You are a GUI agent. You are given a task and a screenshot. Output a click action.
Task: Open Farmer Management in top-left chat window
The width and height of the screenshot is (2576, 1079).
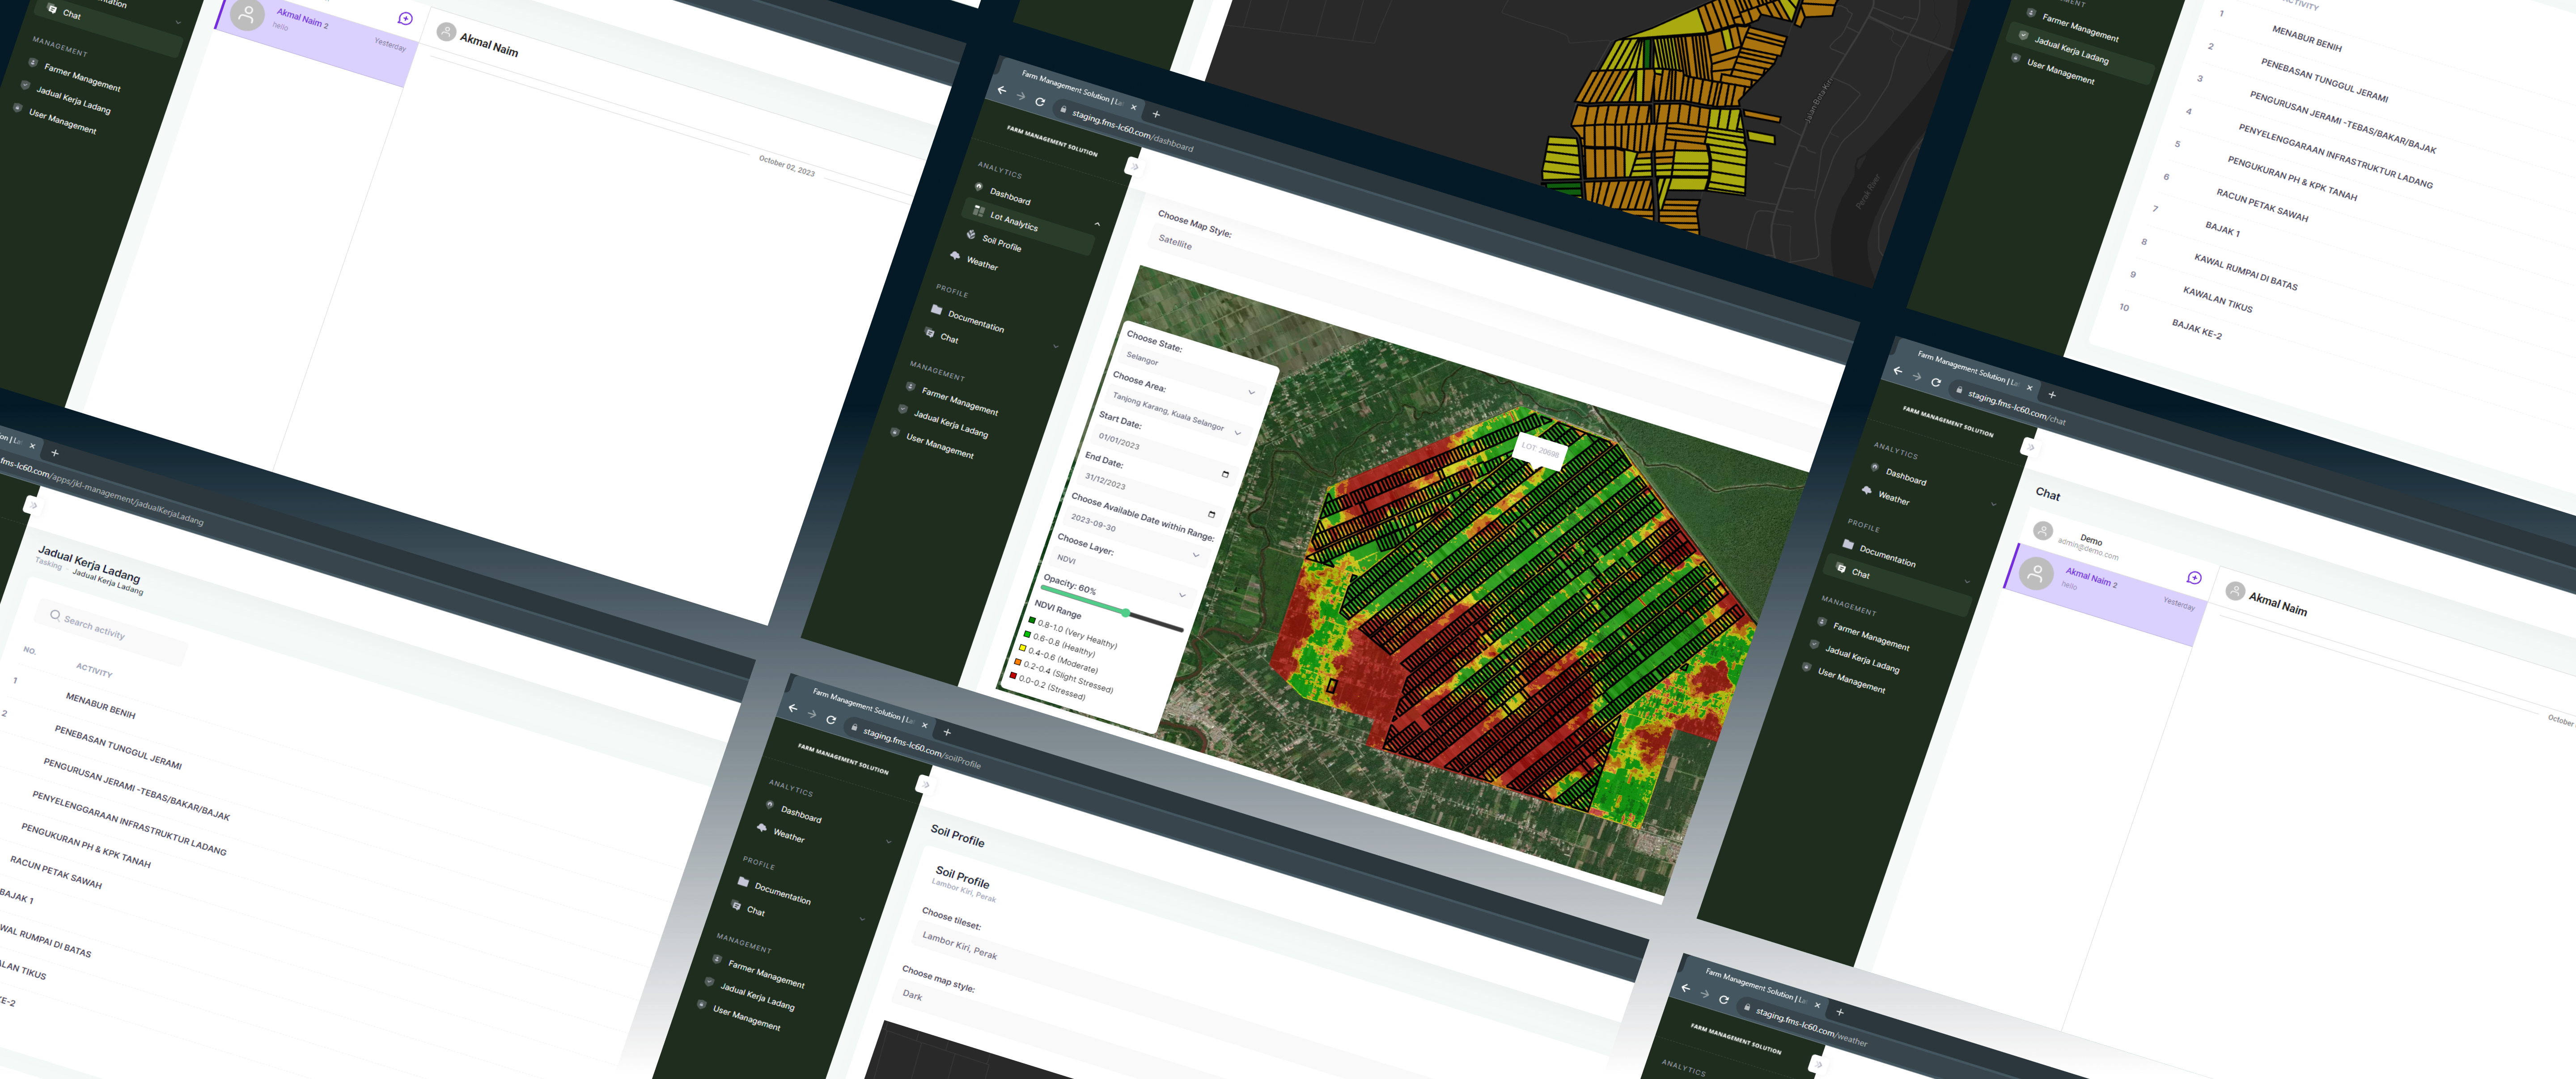click(82, 78)
